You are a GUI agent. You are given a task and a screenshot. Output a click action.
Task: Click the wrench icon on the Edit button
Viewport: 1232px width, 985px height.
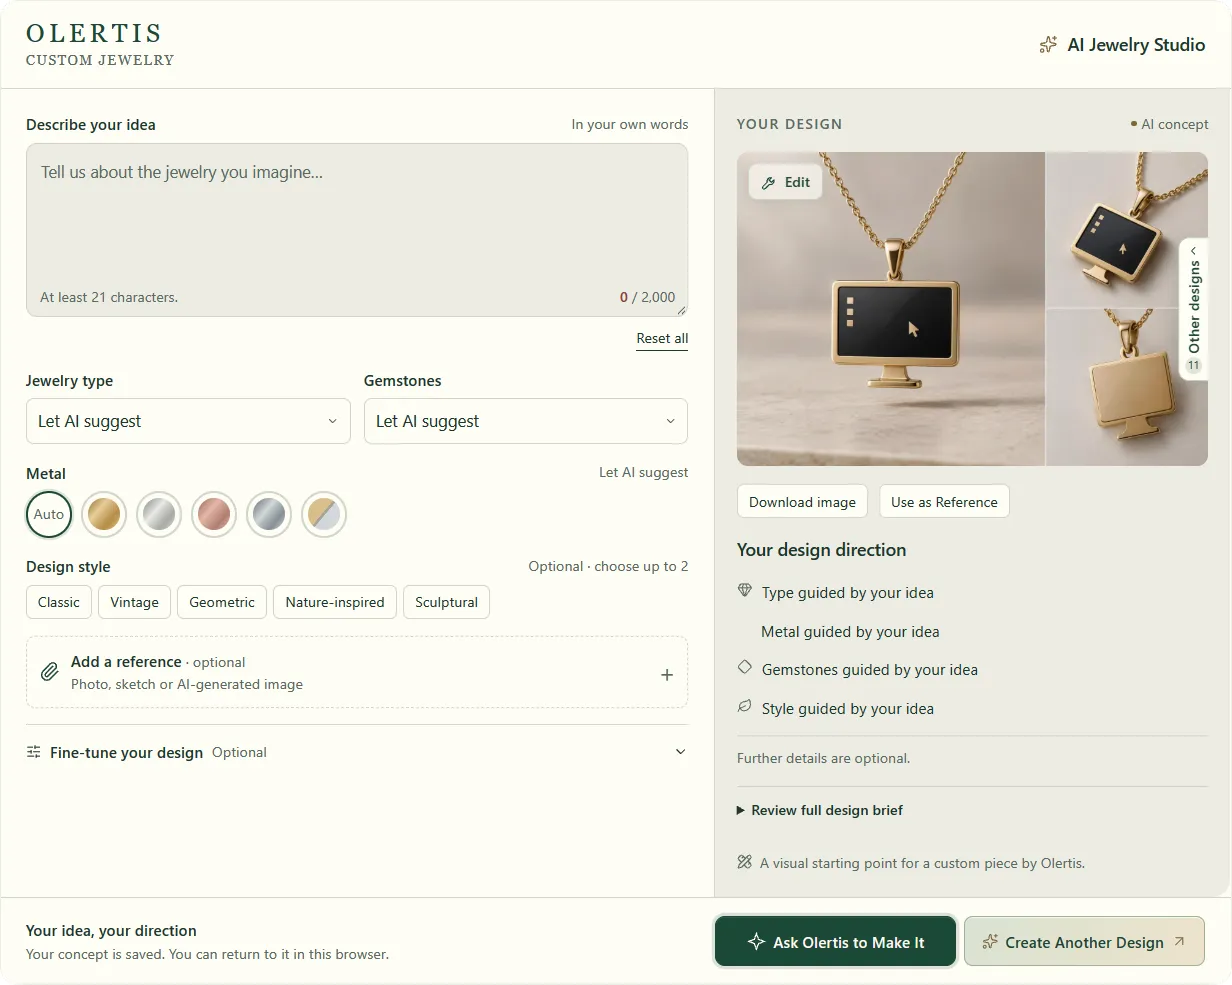pyautogui.click(x=769, y=183)
